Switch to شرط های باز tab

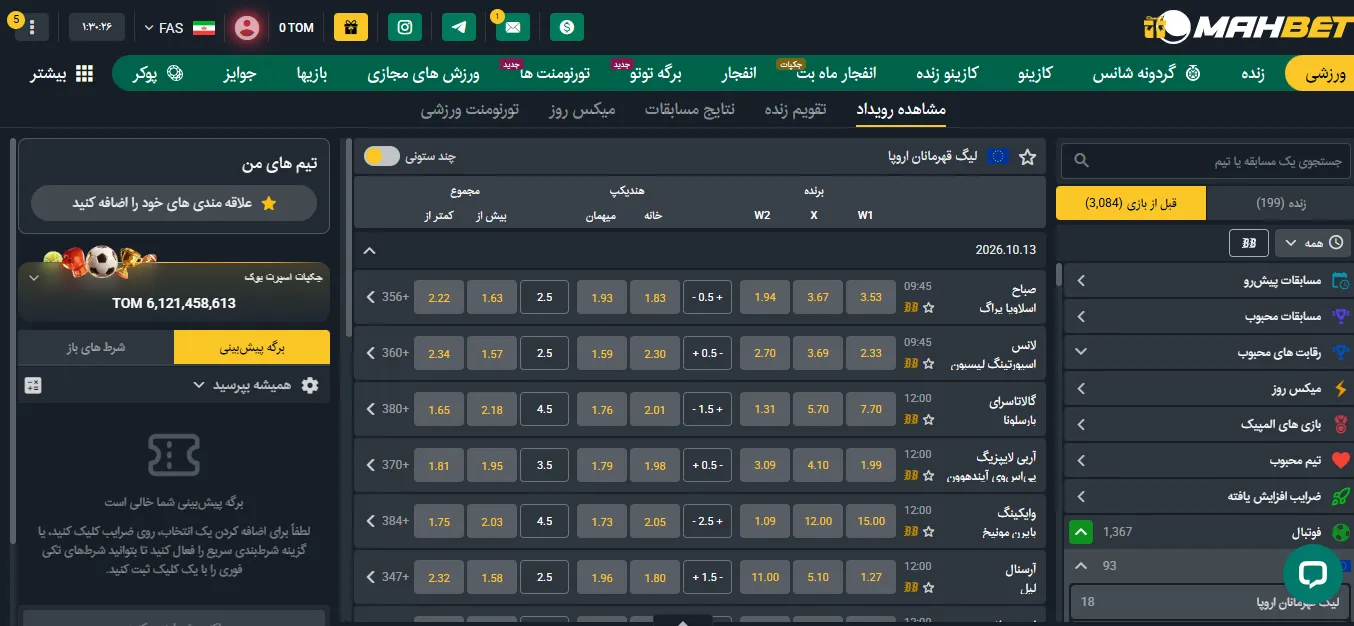(96, 347)
